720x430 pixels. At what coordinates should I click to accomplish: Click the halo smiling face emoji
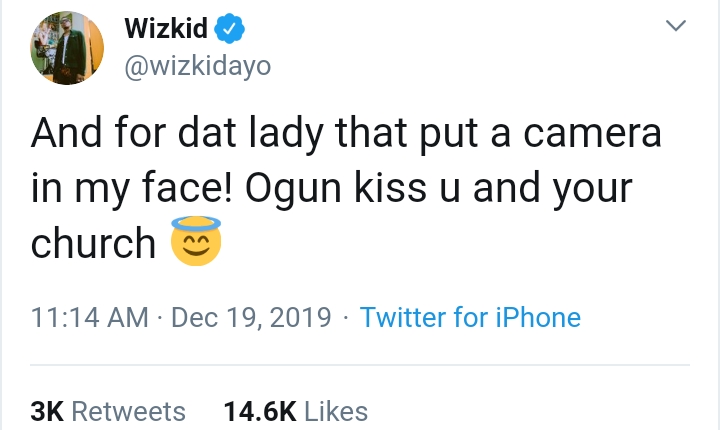tap(196, 244)
